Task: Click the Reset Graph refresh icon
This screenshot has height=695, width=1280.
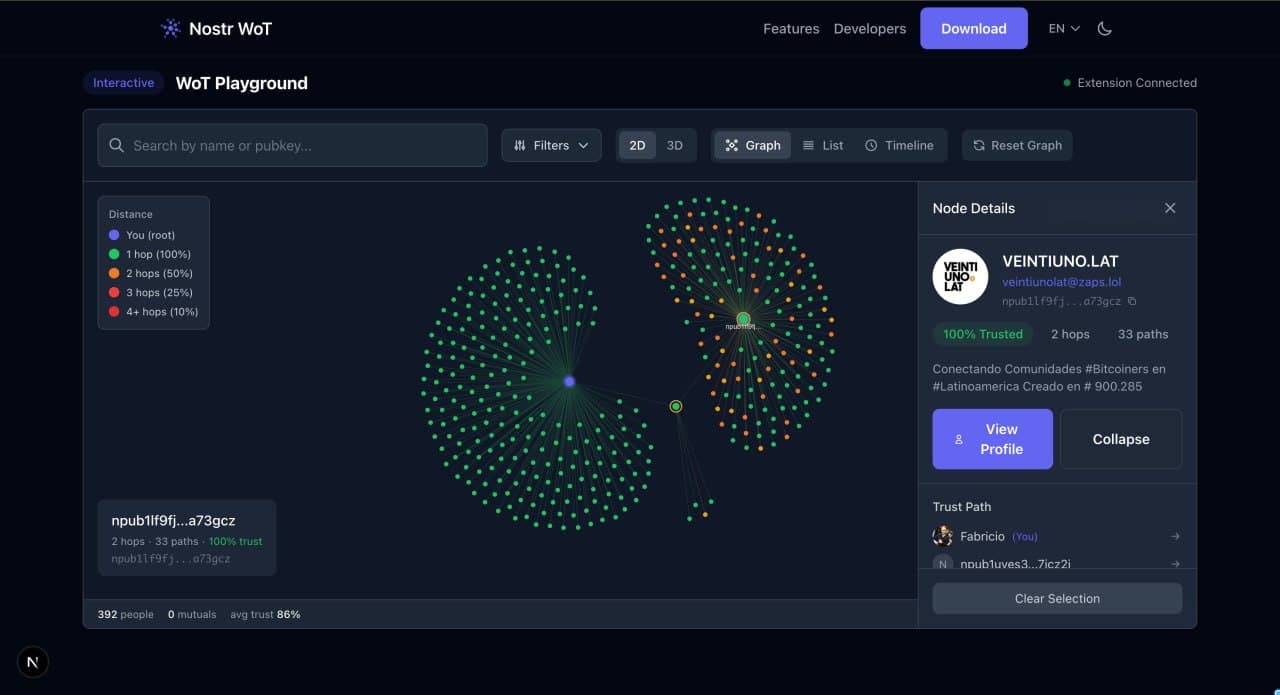Action: [x=979, y=145]
